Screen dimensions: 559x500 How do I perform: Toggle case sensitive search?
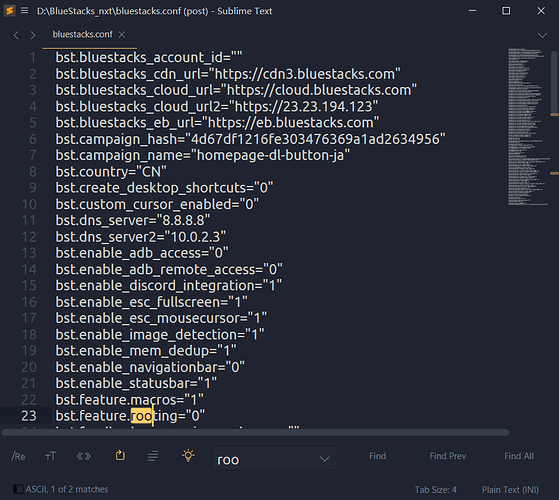point(51,456)
